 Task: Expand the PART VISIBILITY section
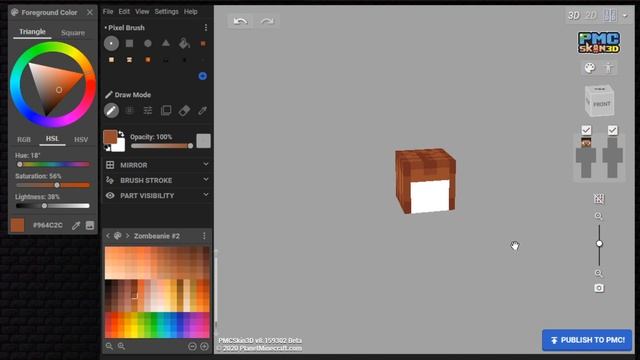tap(157, 196)
